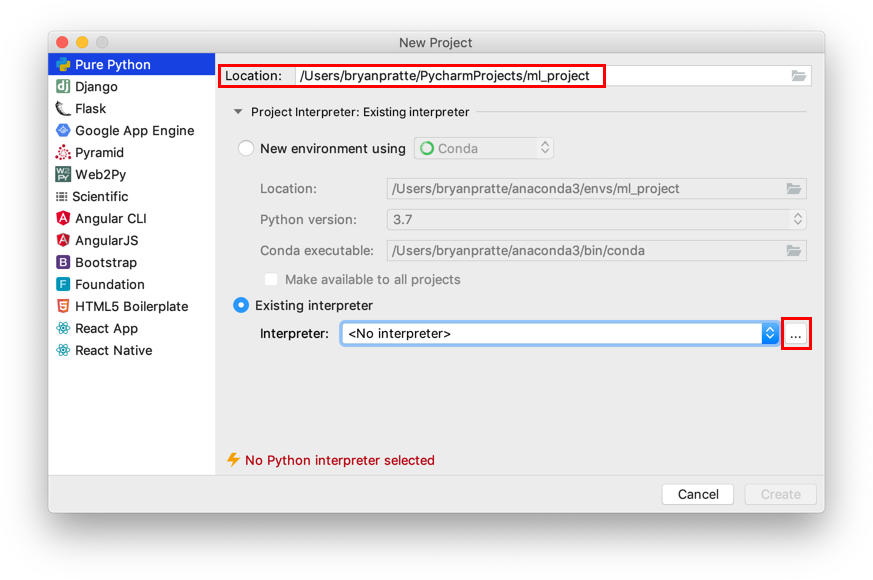Select the New environment using radio button
The image size is (873, 580).
tap(246, 149)
